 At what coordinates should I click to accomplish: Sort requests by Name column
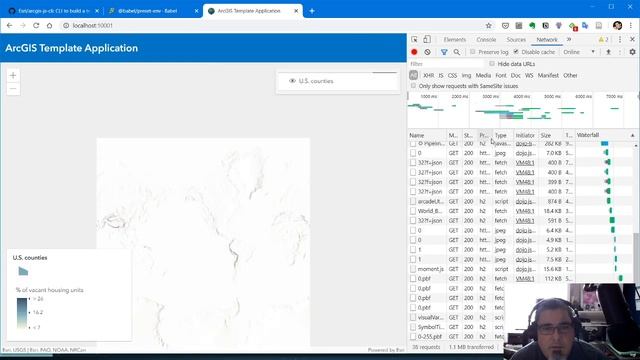(427, 135)
